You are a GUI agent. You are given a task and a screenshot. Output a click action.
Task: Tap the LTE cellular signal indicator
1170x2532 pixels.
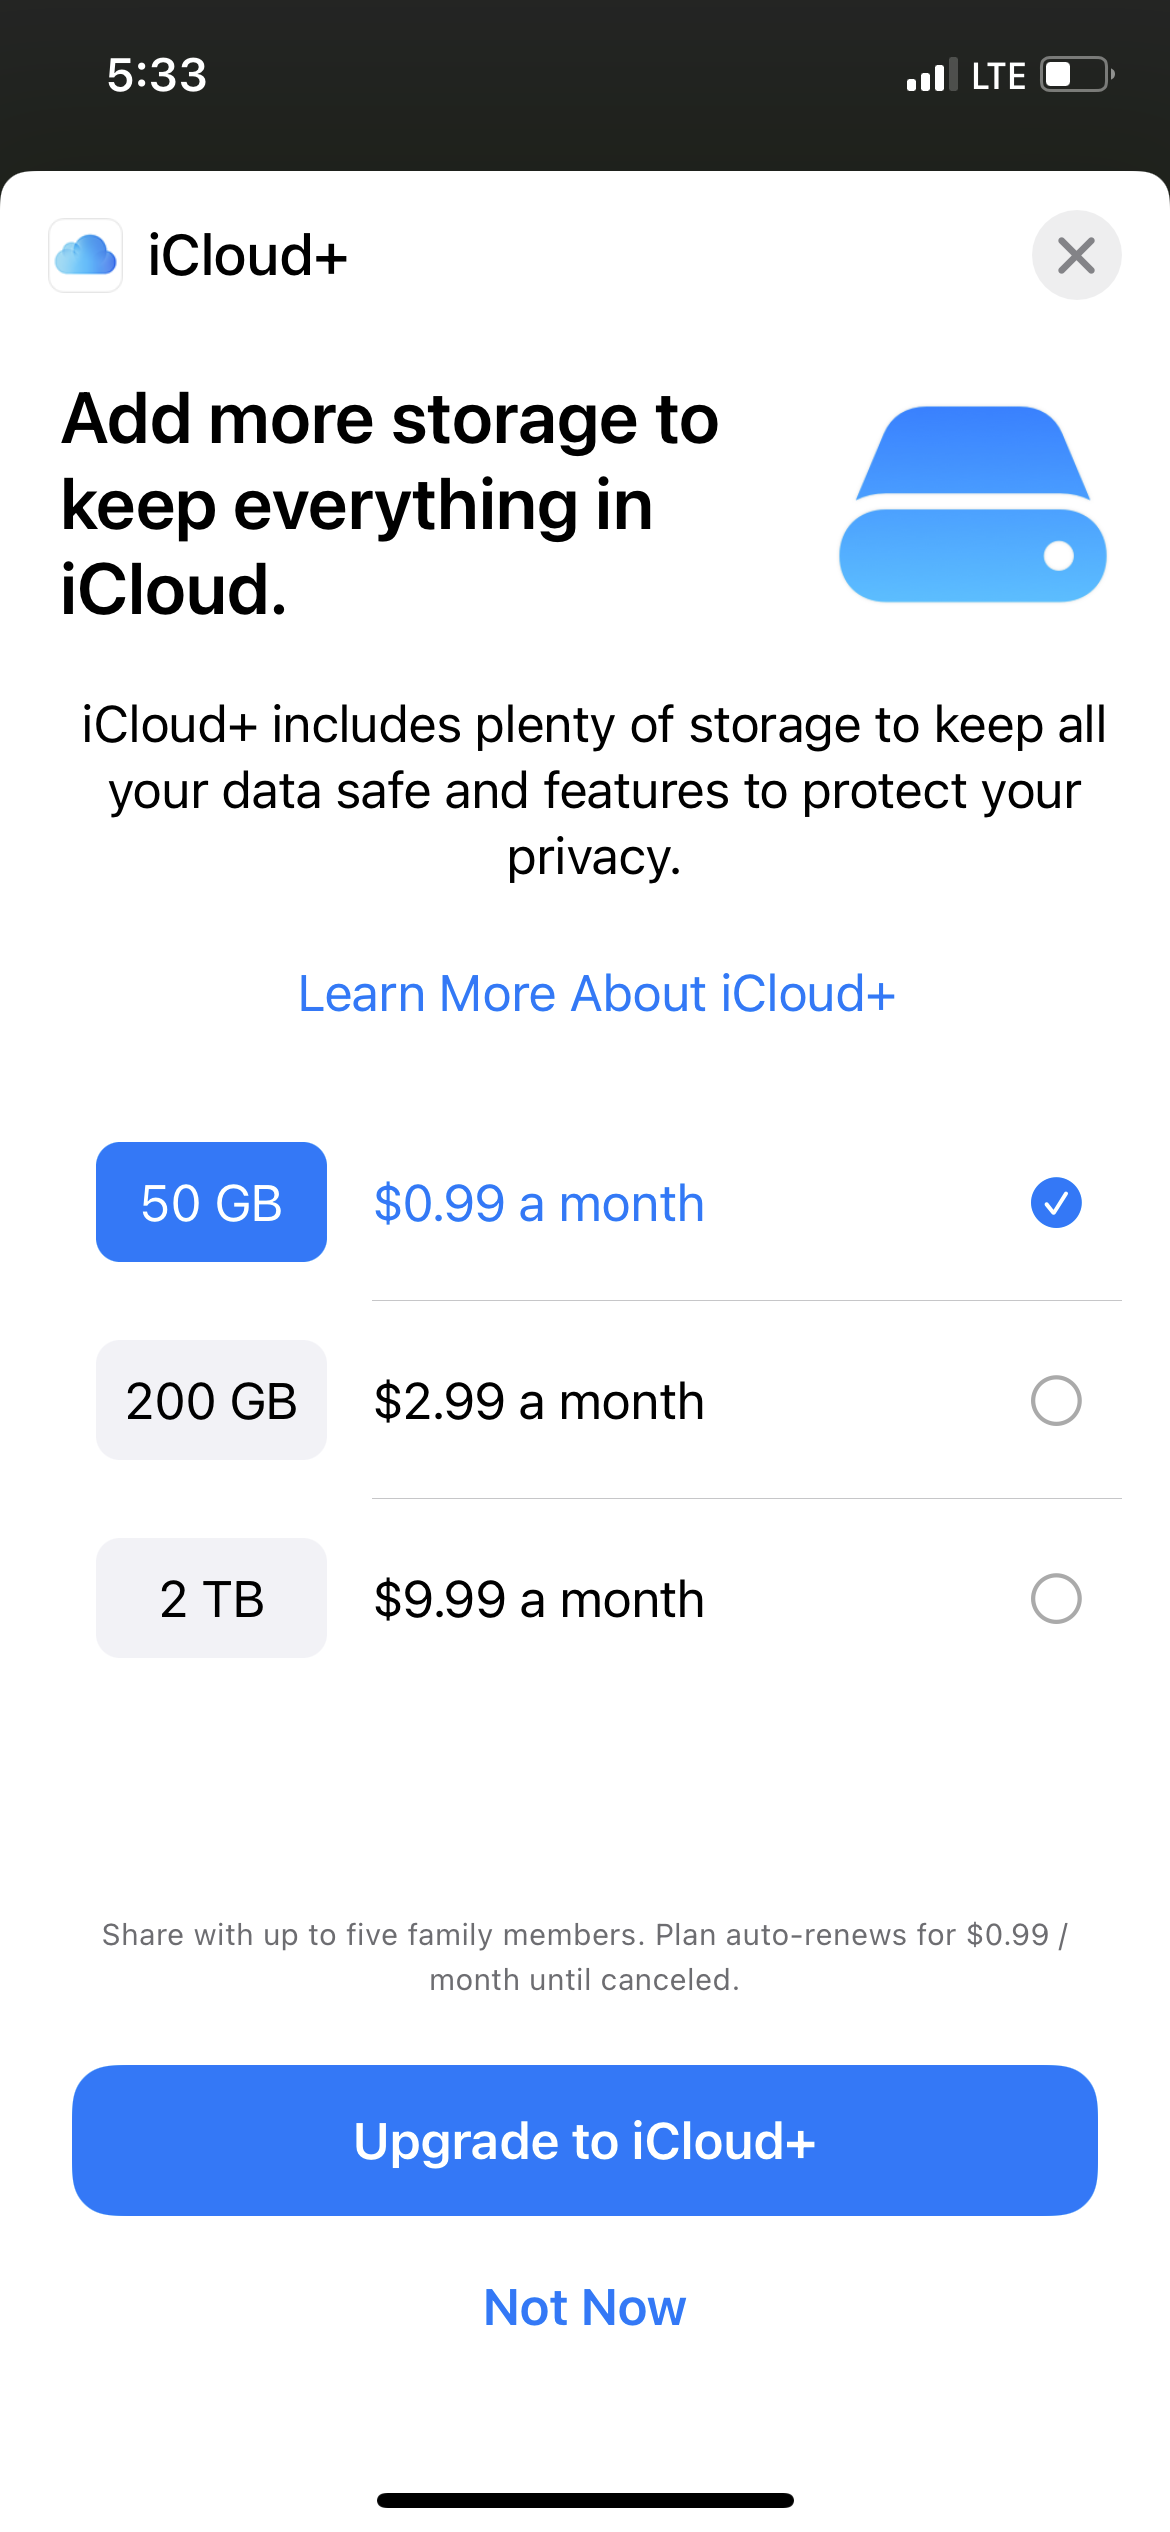point(965,76)
